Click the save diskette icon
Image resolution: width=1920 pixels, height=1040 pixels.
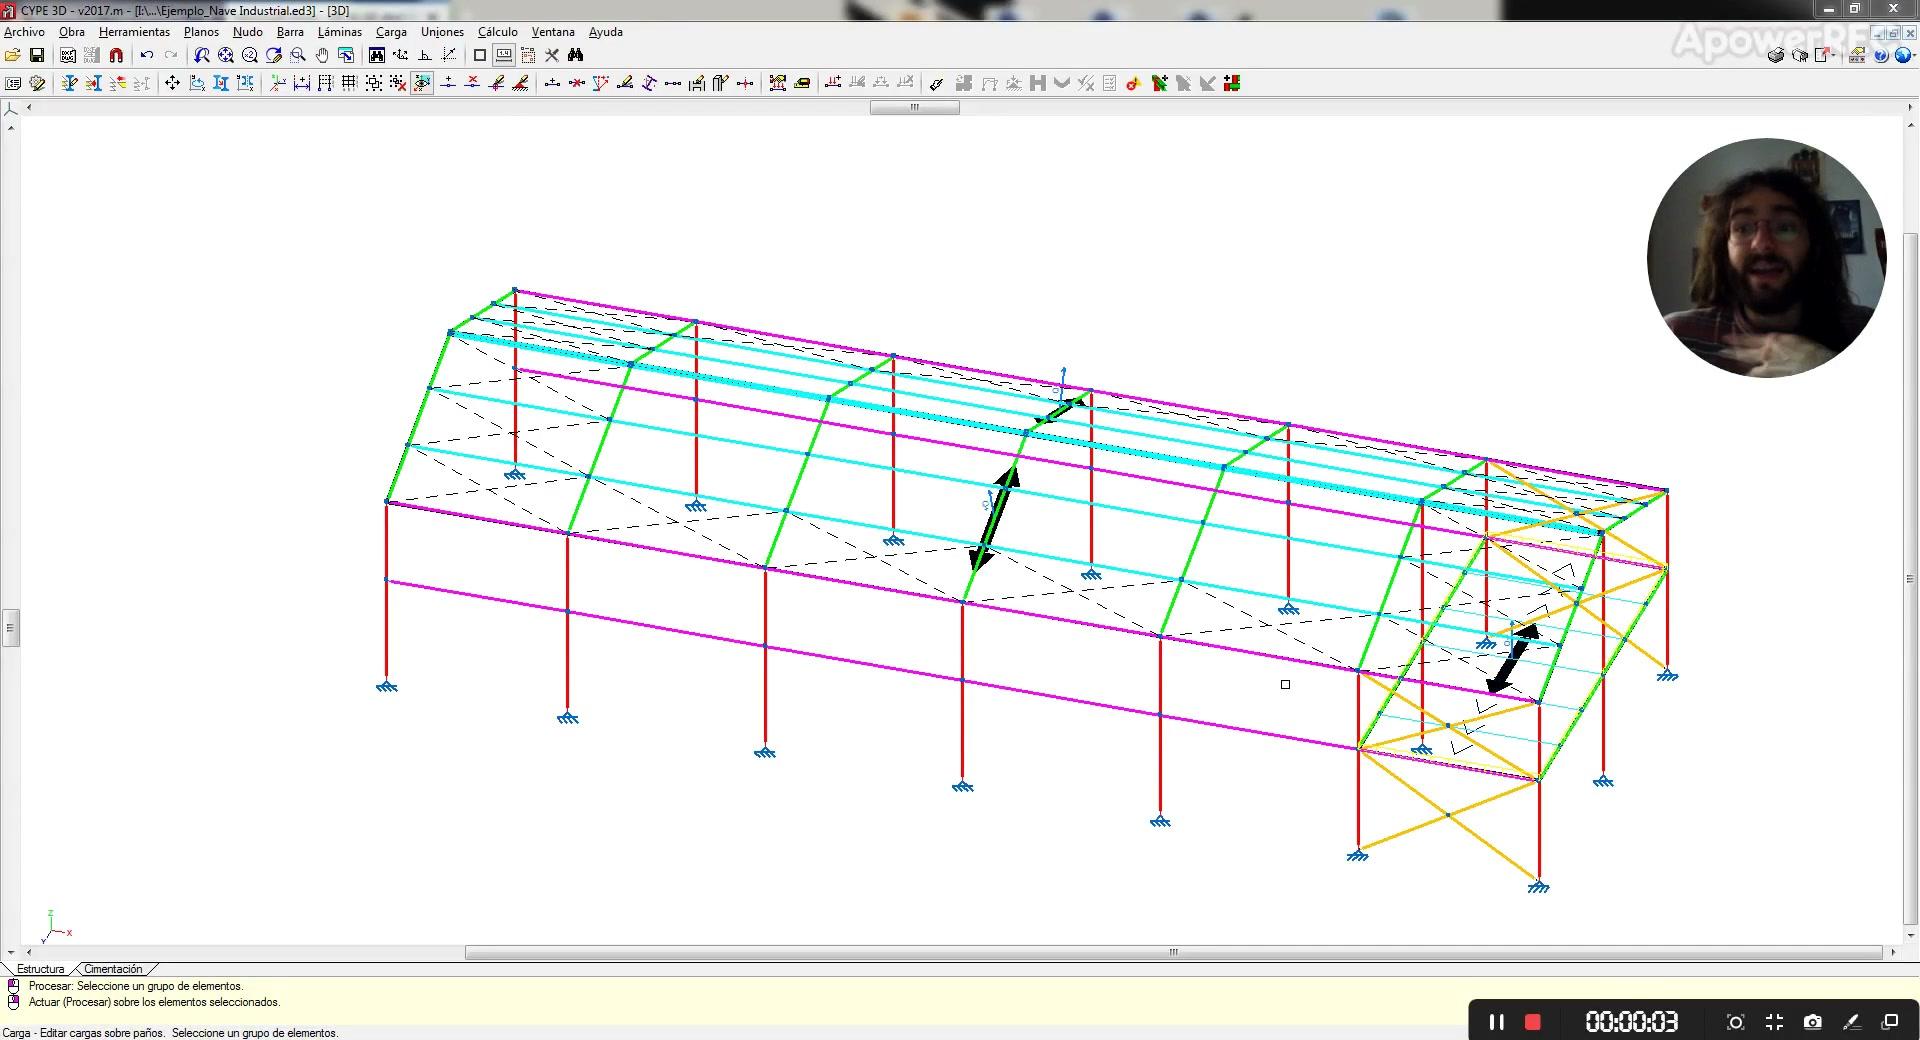[x=37, y=55]
